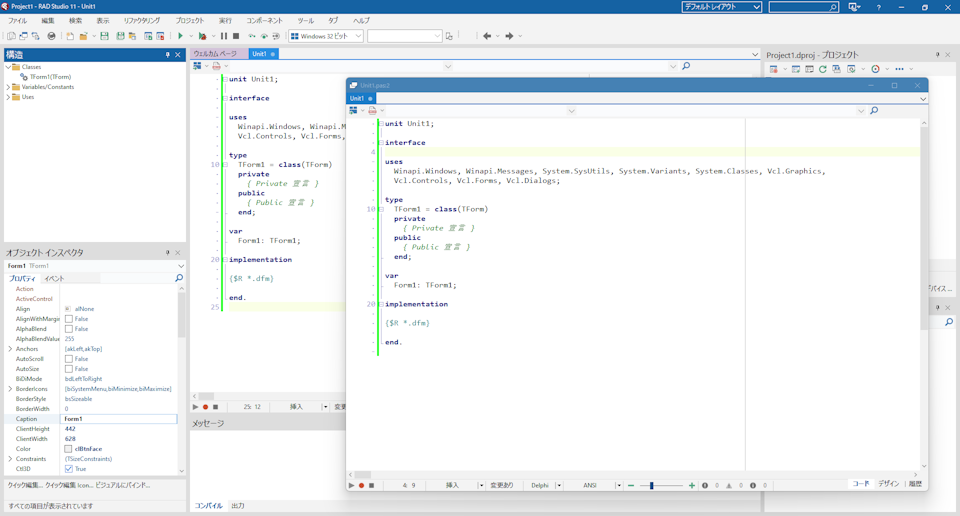Open the プロジェクト menu
This screenshot has width=960, height=516.
pyautogui.click(x=189, y=20)
